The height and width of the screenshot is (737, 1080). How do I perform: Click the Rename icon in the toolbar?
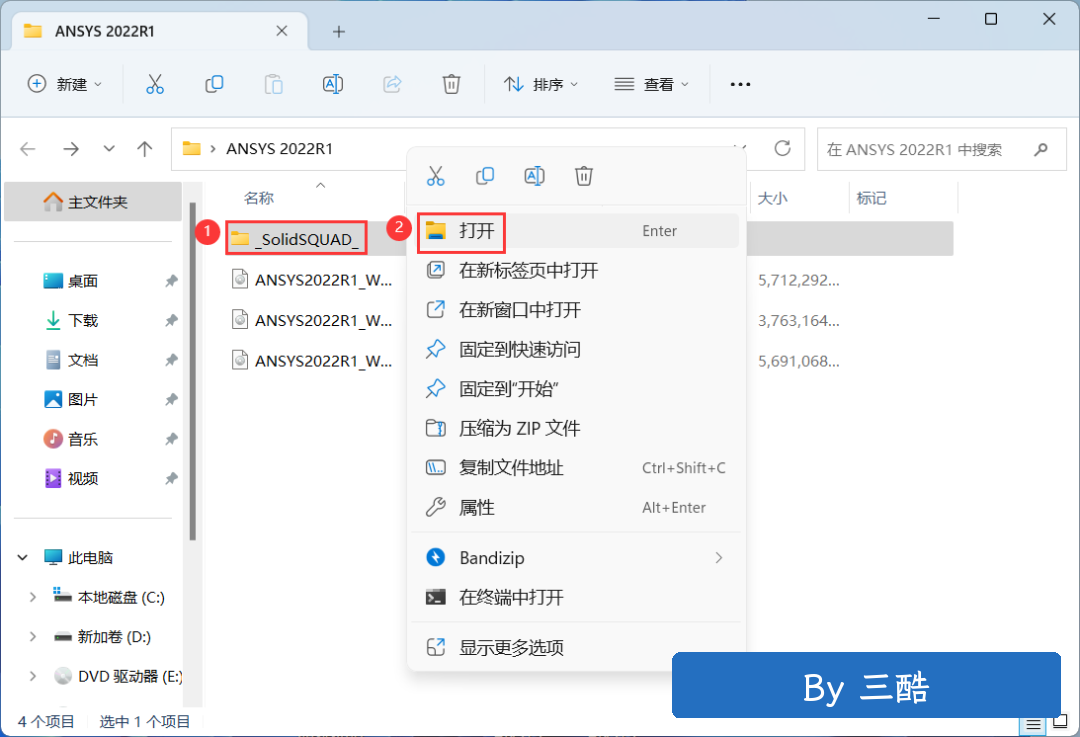pyautogui.click(x=333, y=84)
